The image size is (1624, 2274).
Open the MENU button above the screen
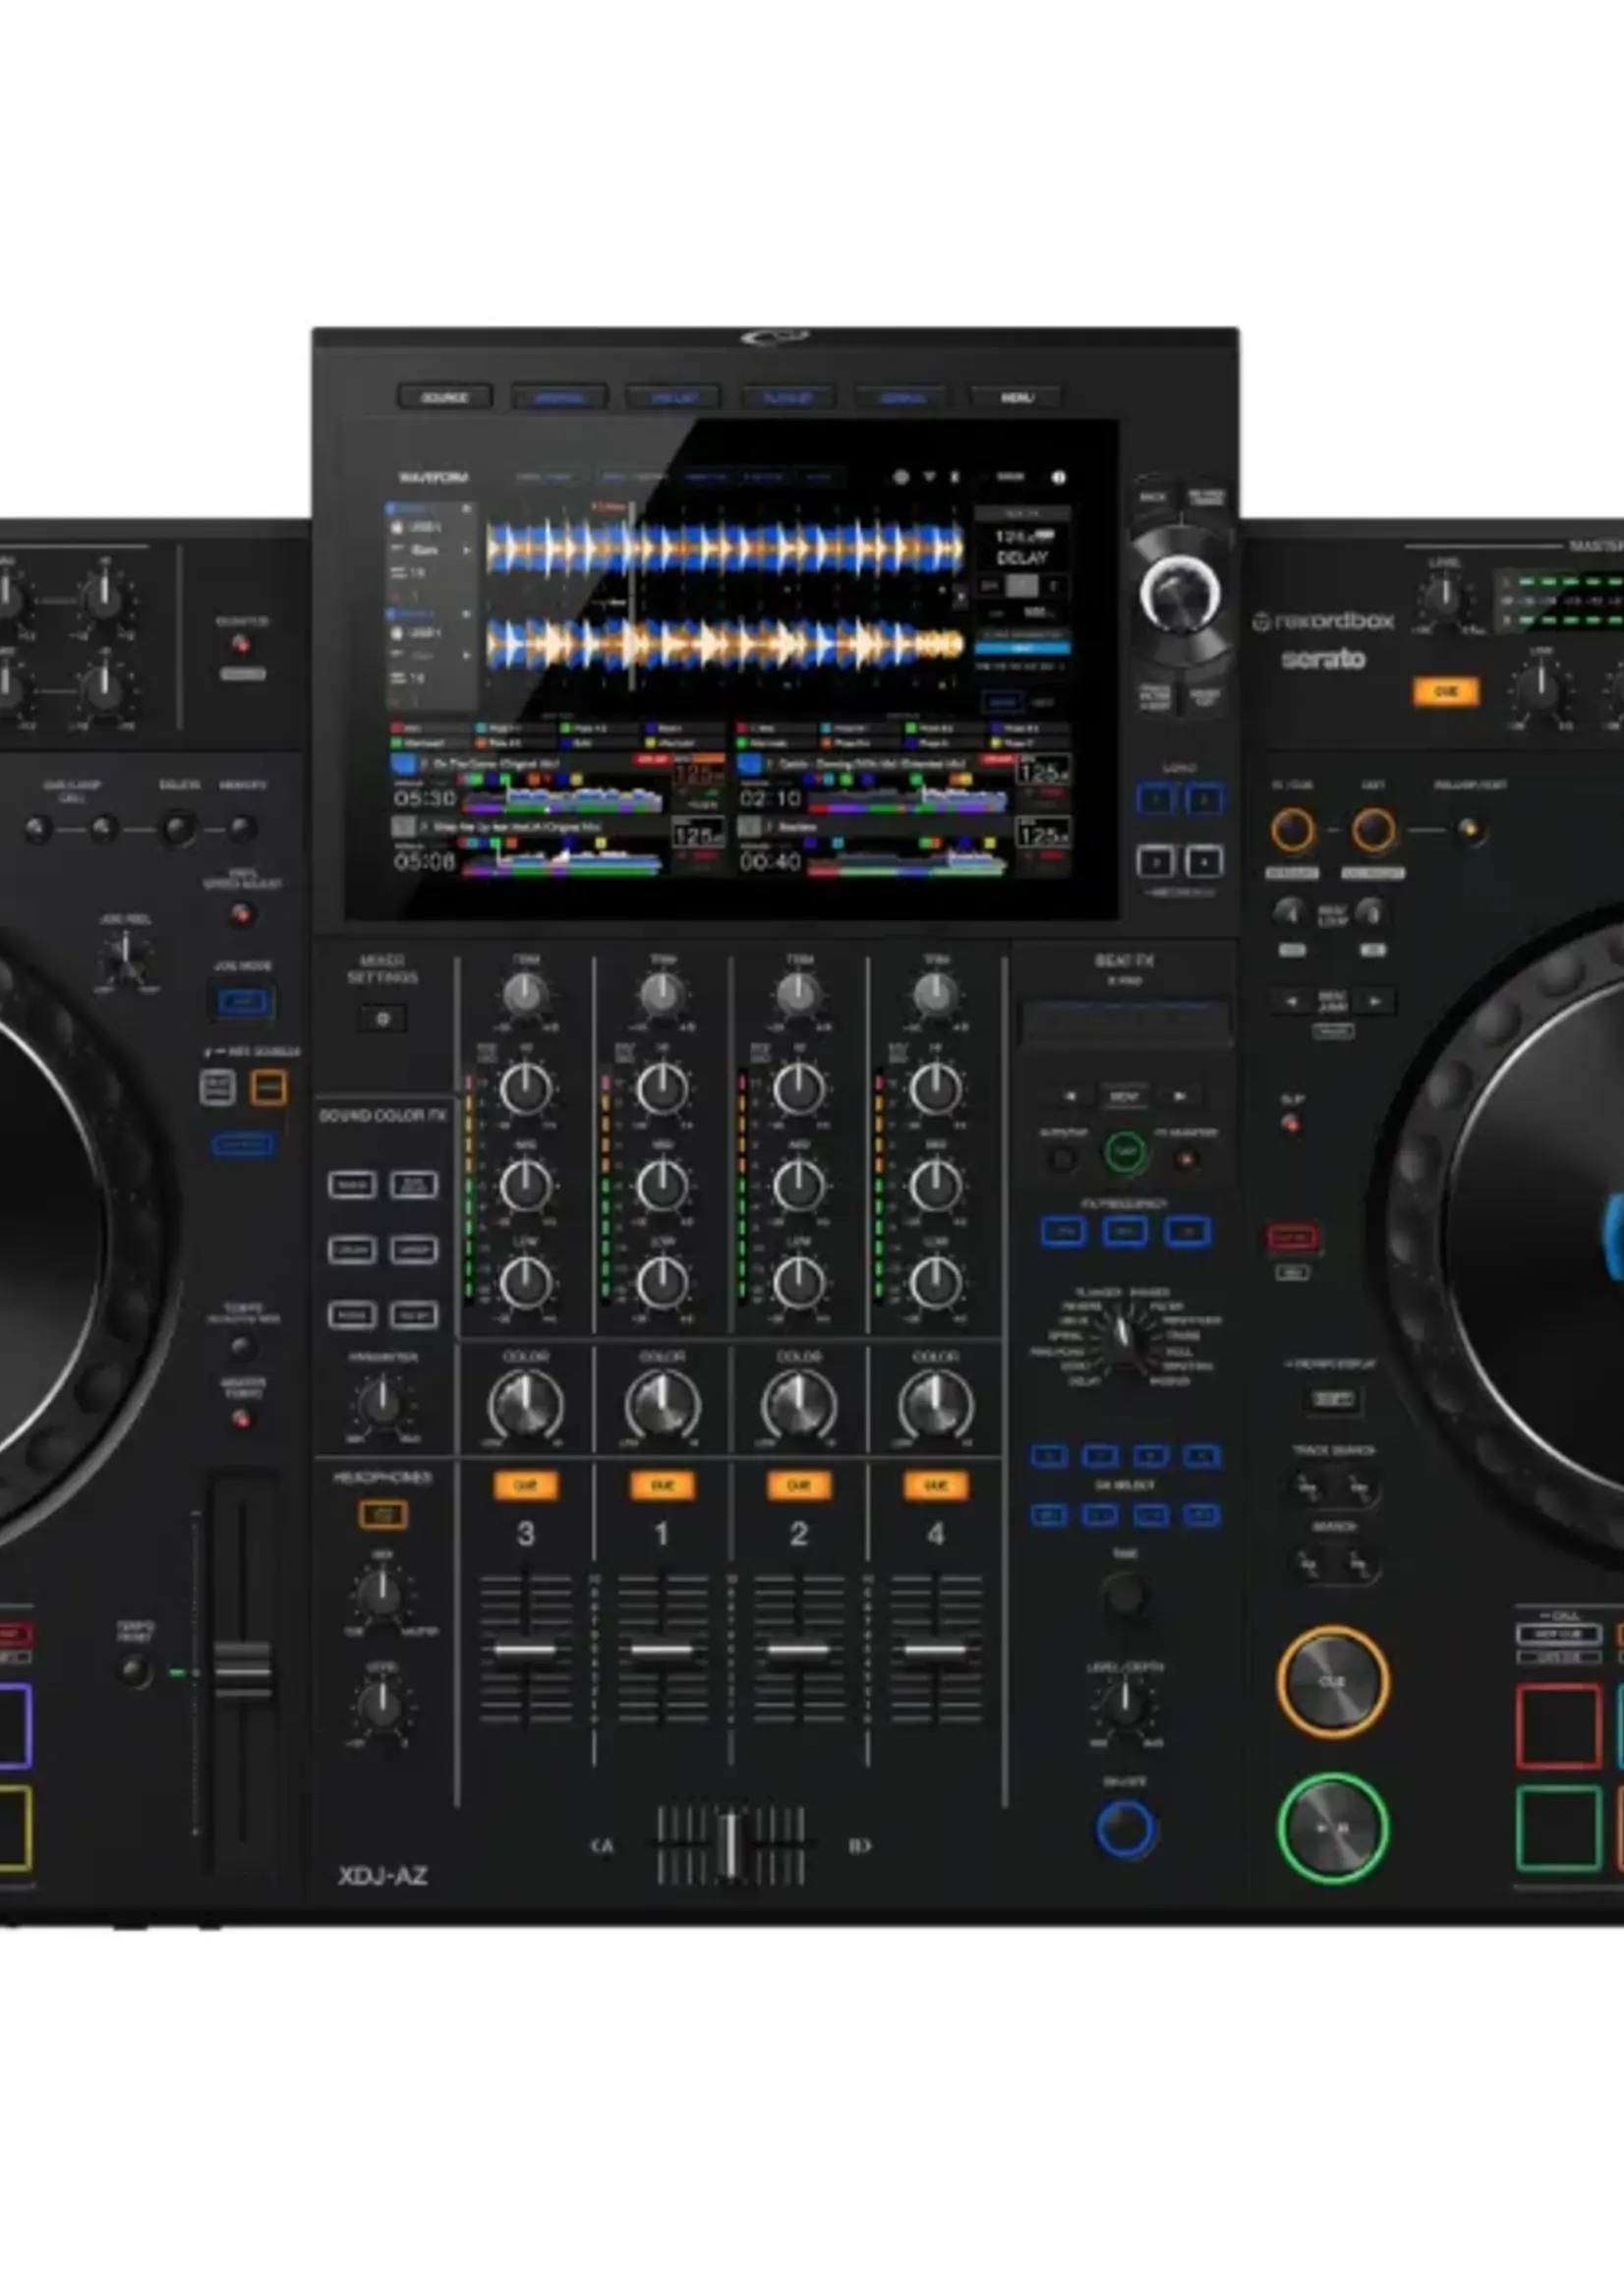click(x=1016, y=397)
